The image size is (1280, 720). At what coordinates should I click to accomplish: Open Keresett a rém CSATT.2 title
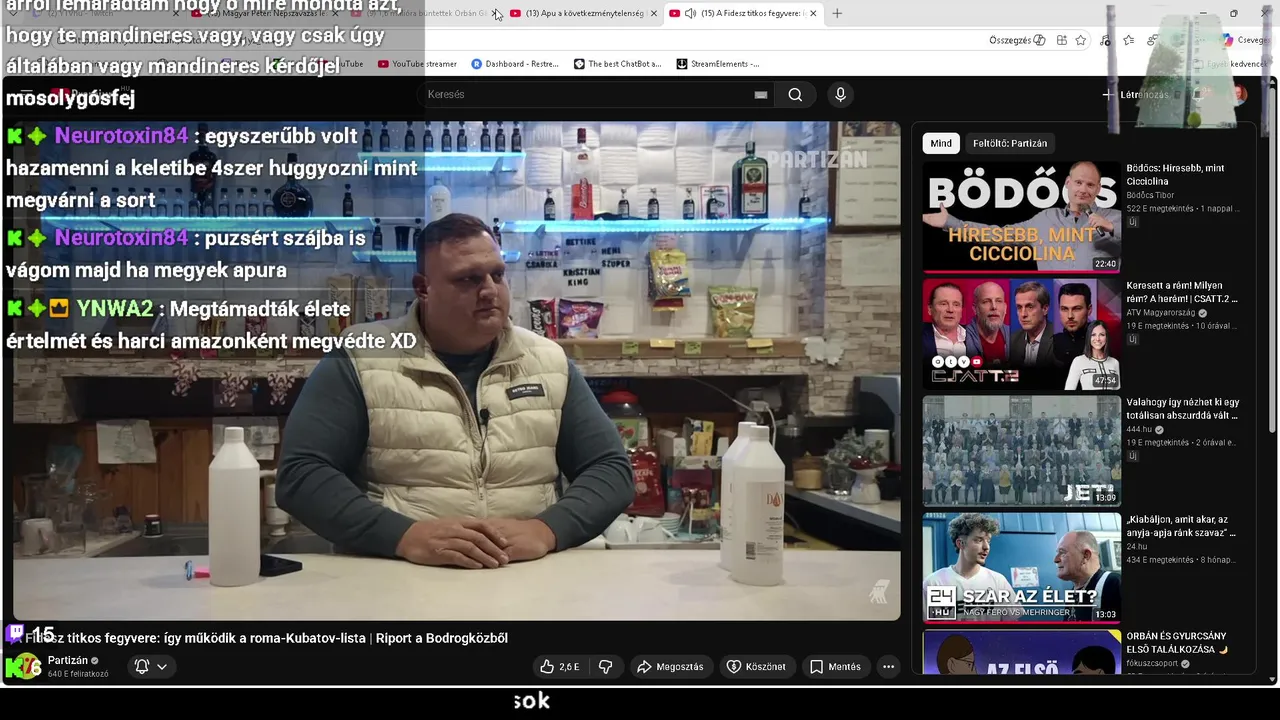tap(1182, 292)
